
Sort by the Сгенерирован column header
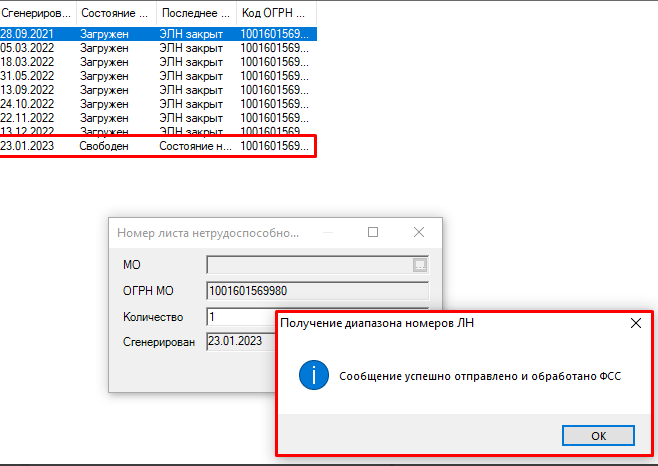pos(37,13)
